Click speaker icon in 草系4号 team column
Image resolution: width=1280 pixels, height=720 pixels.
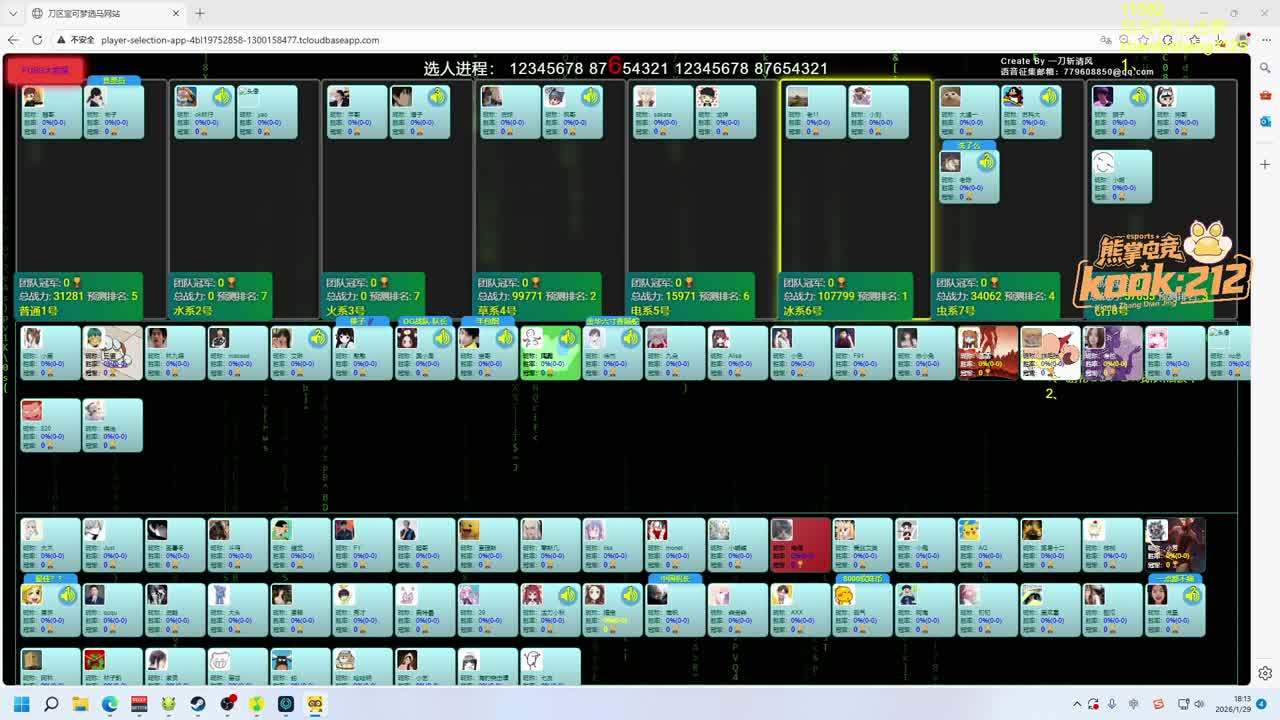coord(590,97)
